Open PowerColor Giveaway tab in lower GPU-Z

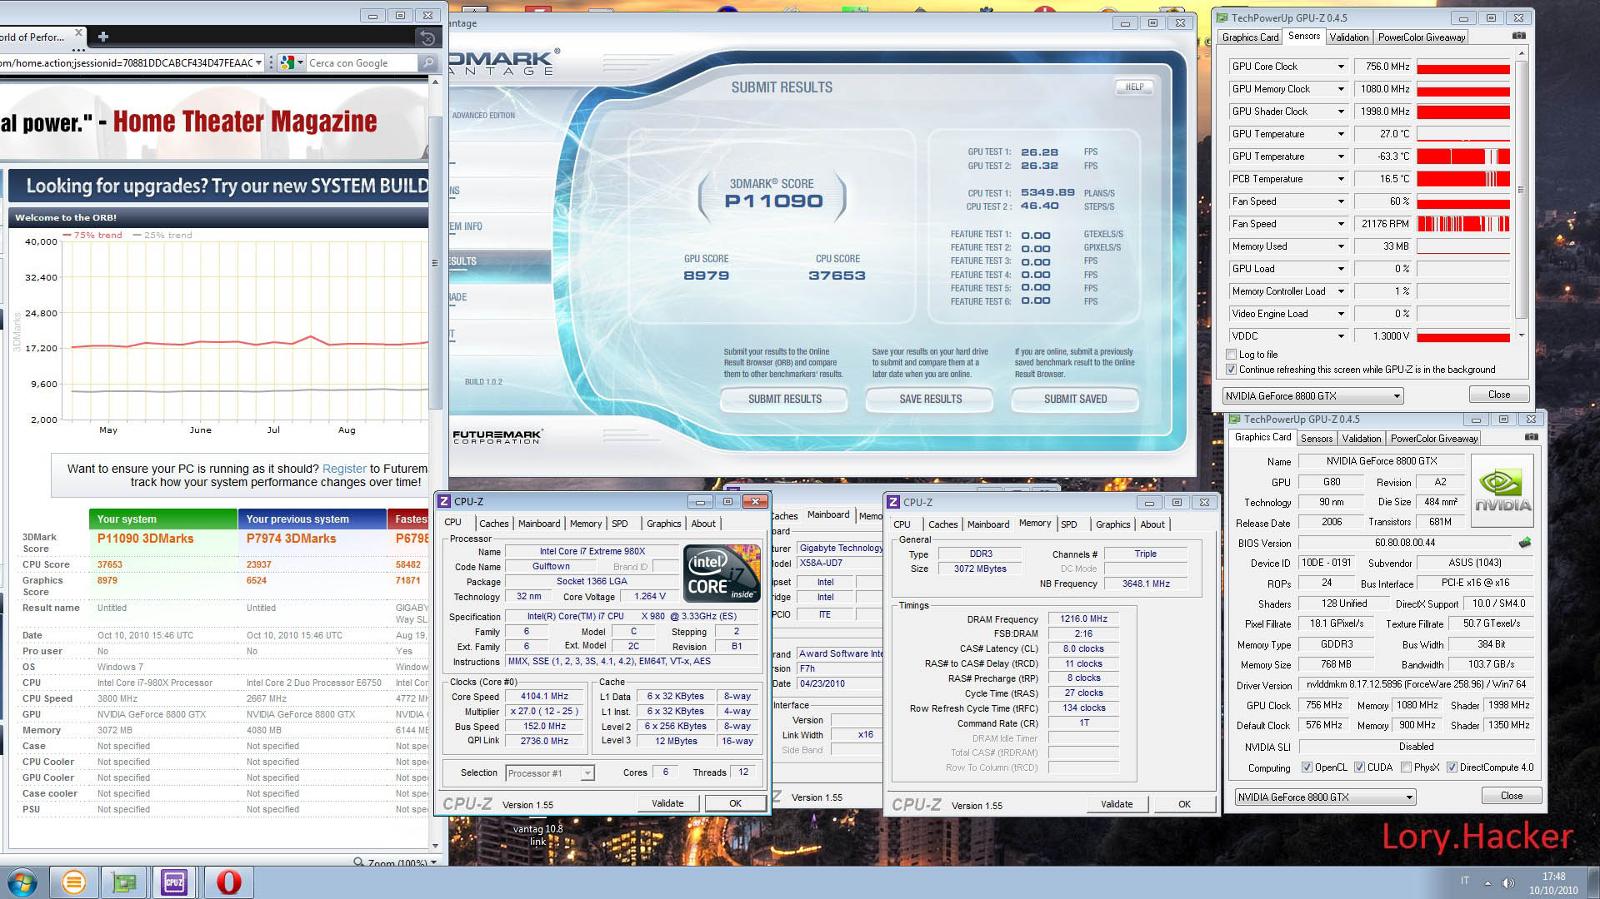(x=1434, y=438)
